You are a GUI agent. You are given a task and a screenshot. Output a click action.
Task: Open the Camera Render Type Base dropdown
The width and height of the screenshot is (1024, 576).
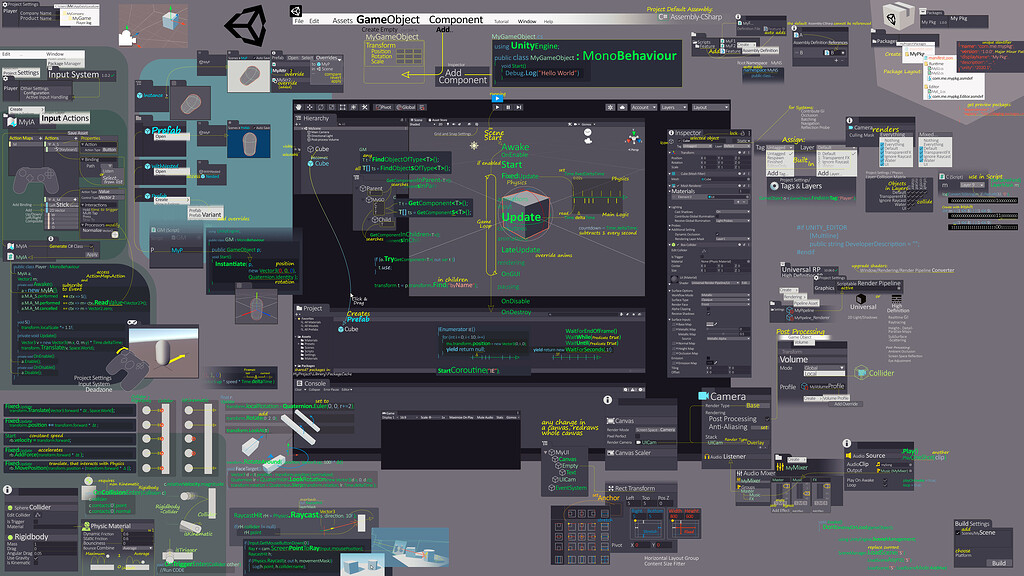point(757,406)
